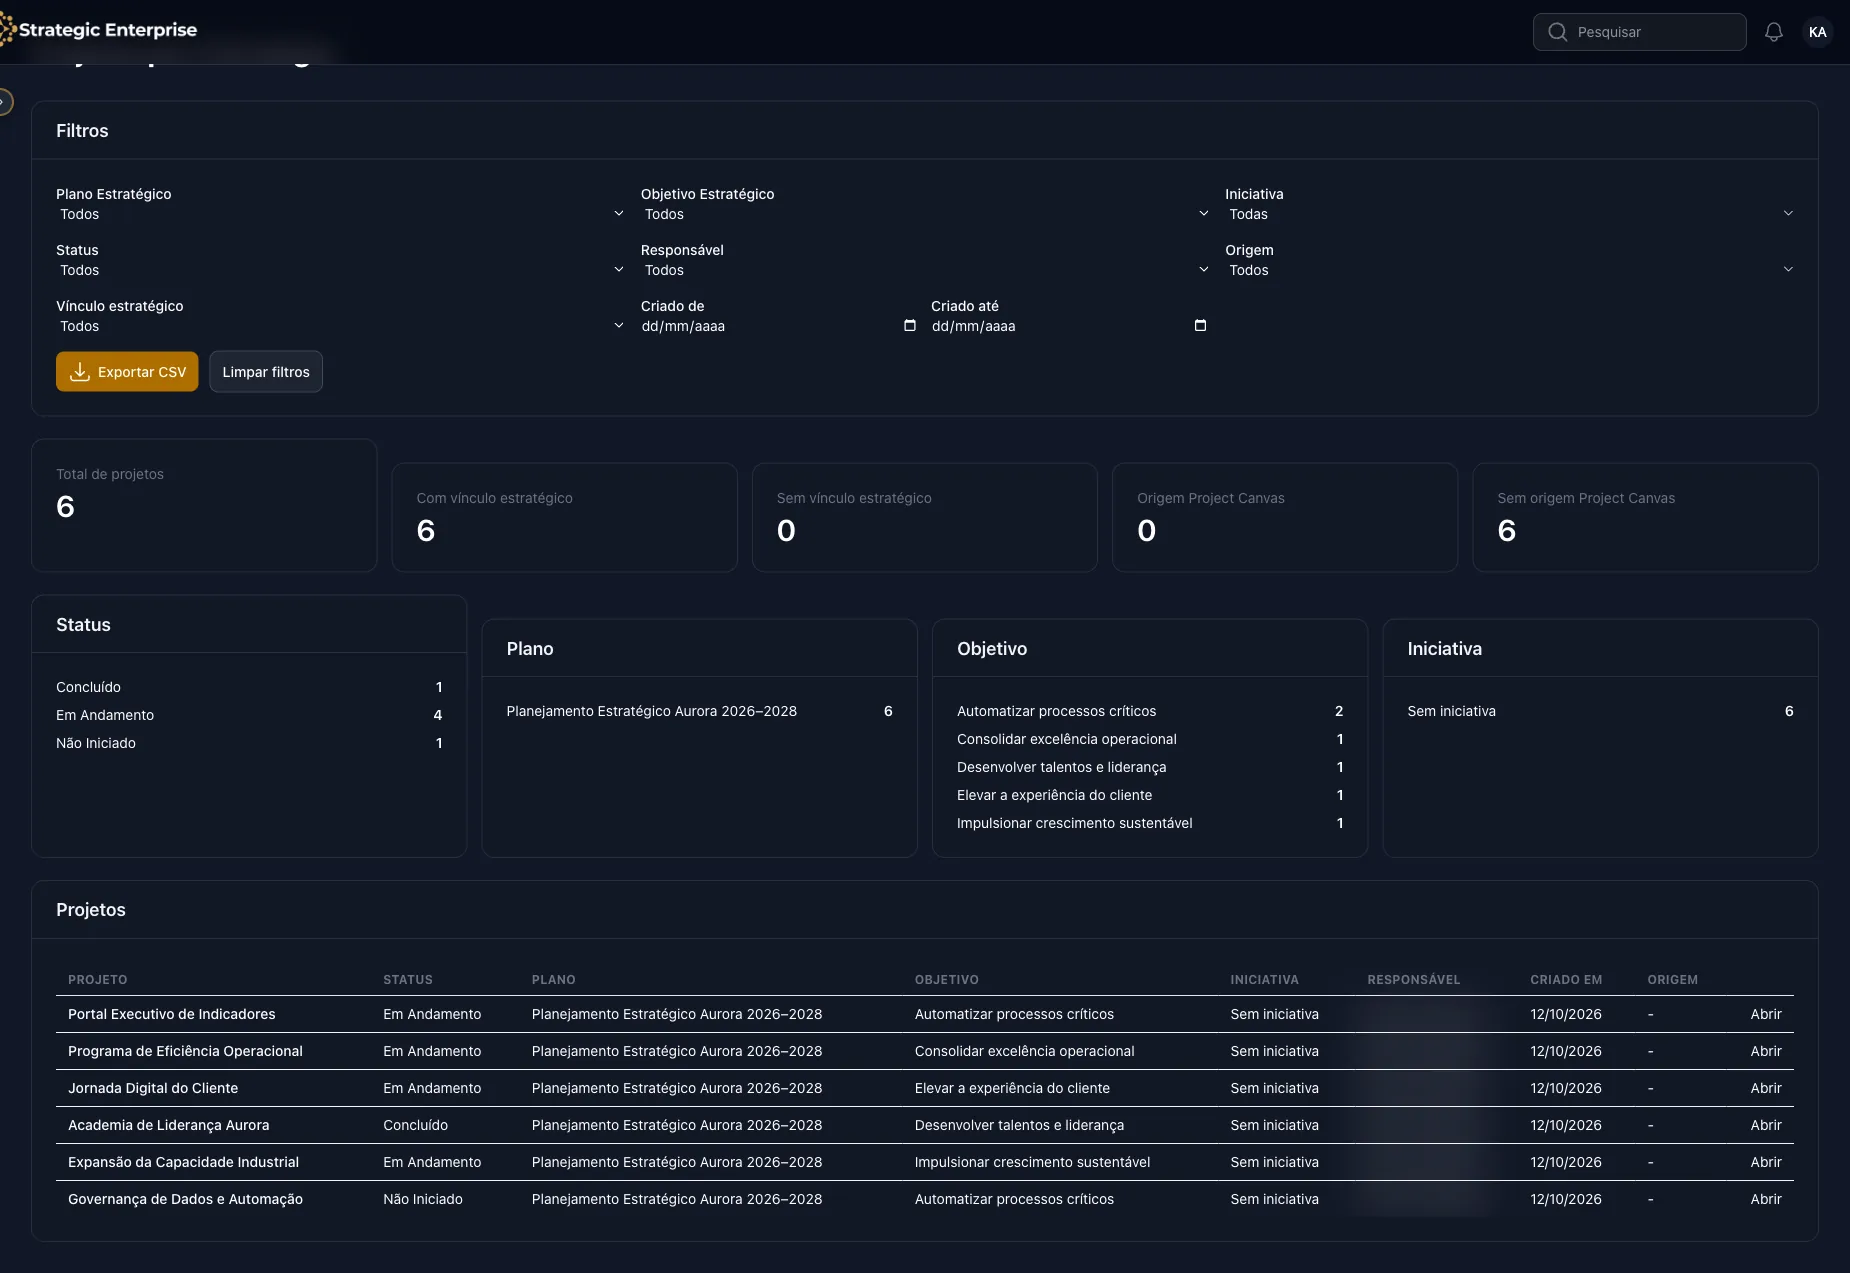1850x1273 pixels.
Task: Open the Criado até calendar picker icon
Action: click(1200, 326)
